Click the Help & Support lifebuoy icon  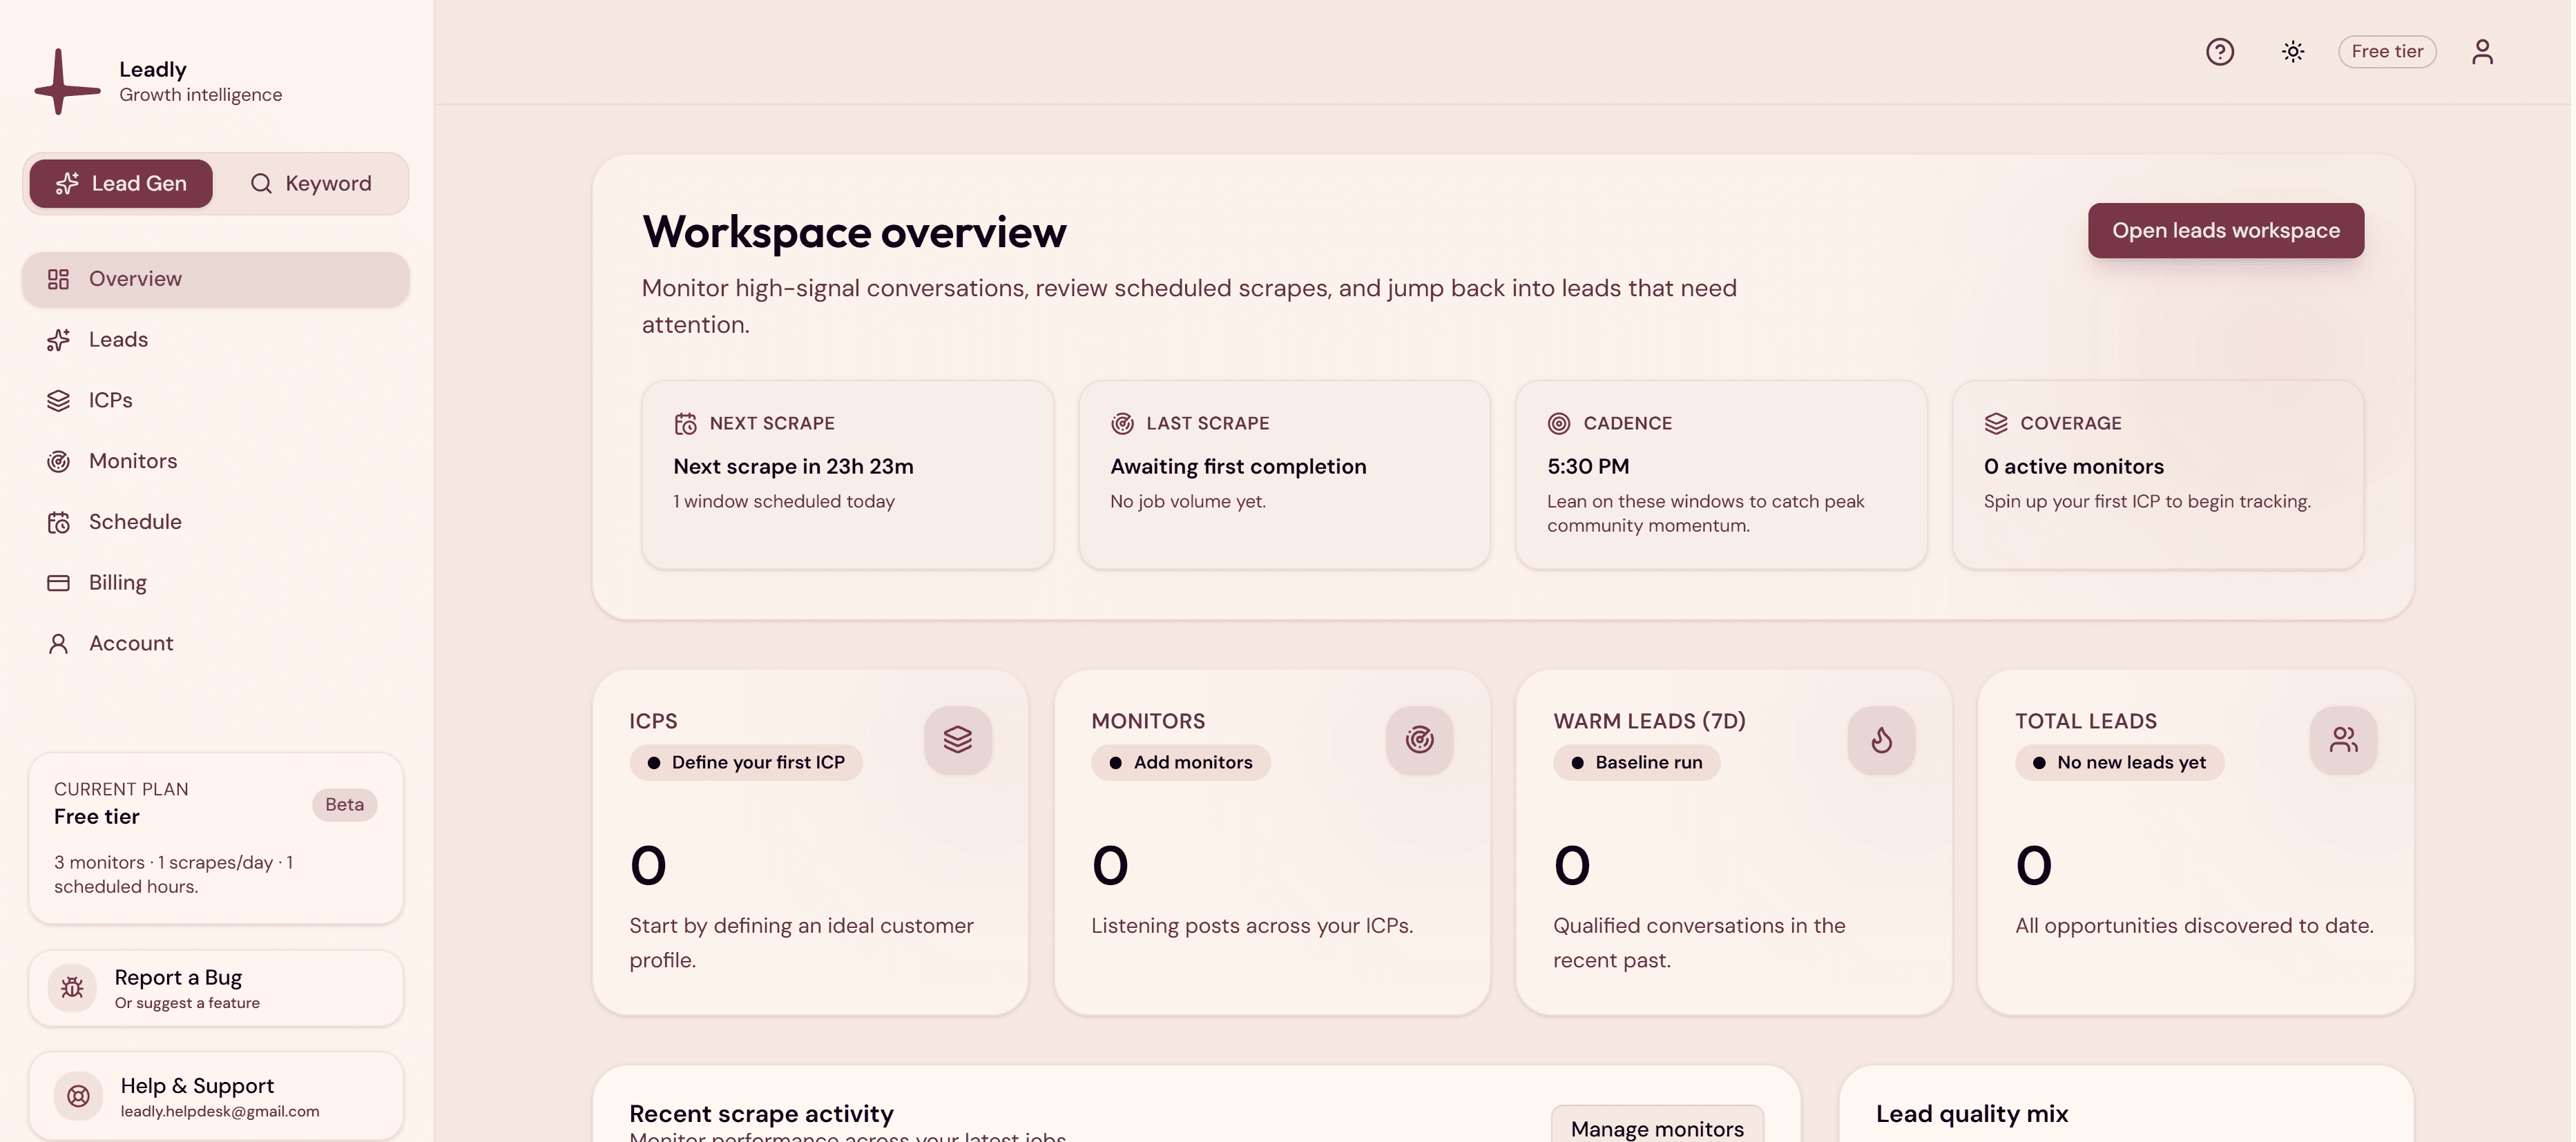(78, 1096)
